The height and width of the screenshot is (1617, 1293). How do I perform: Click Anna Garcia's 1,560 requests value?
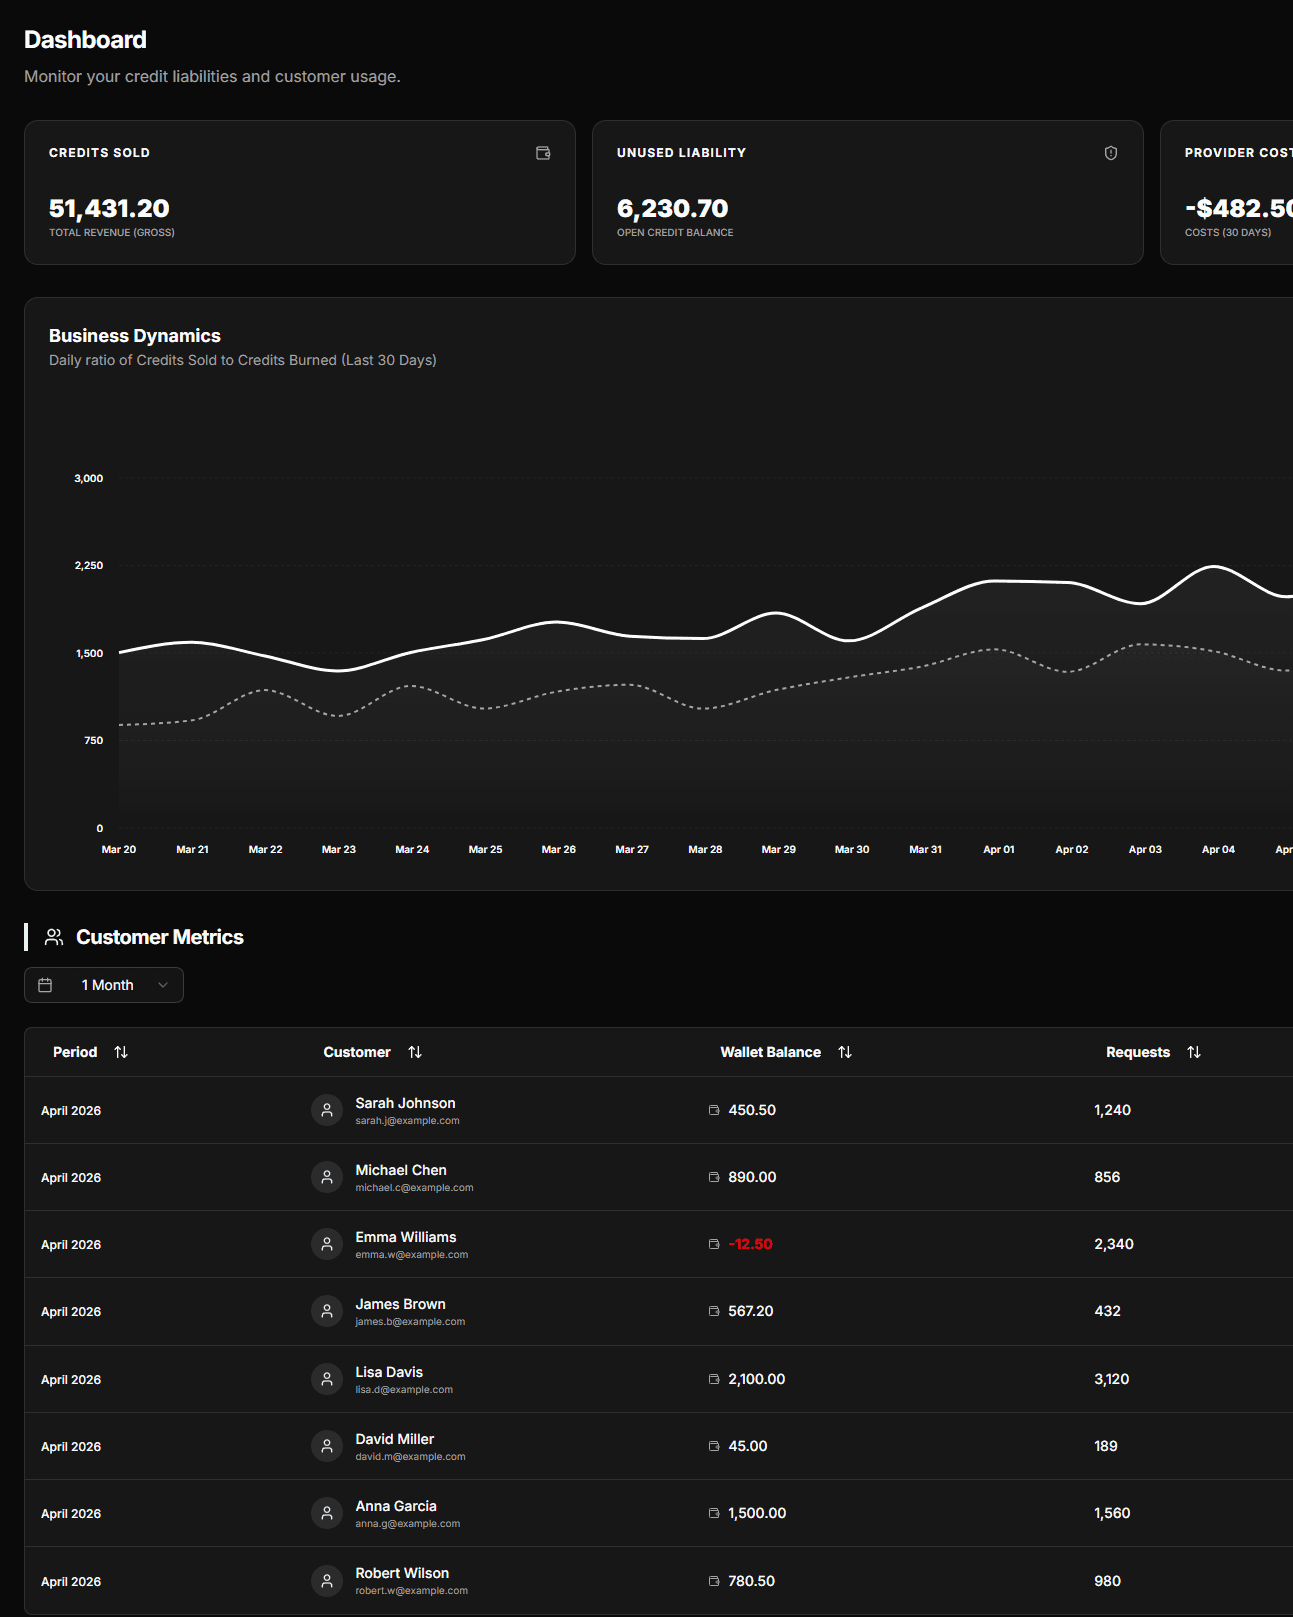click(x=1112, y=1513)
